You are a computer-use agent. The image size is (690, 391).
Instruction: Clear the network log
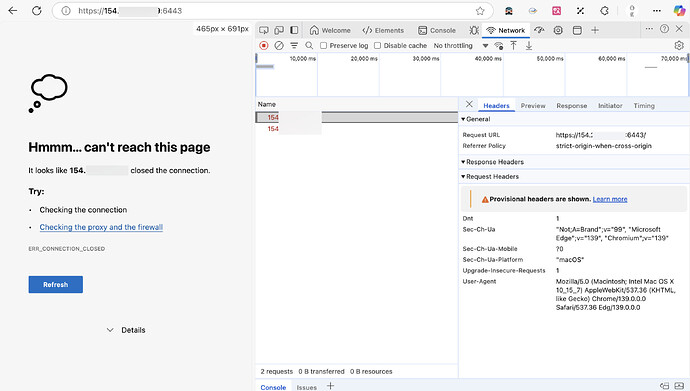click(279, 45)
